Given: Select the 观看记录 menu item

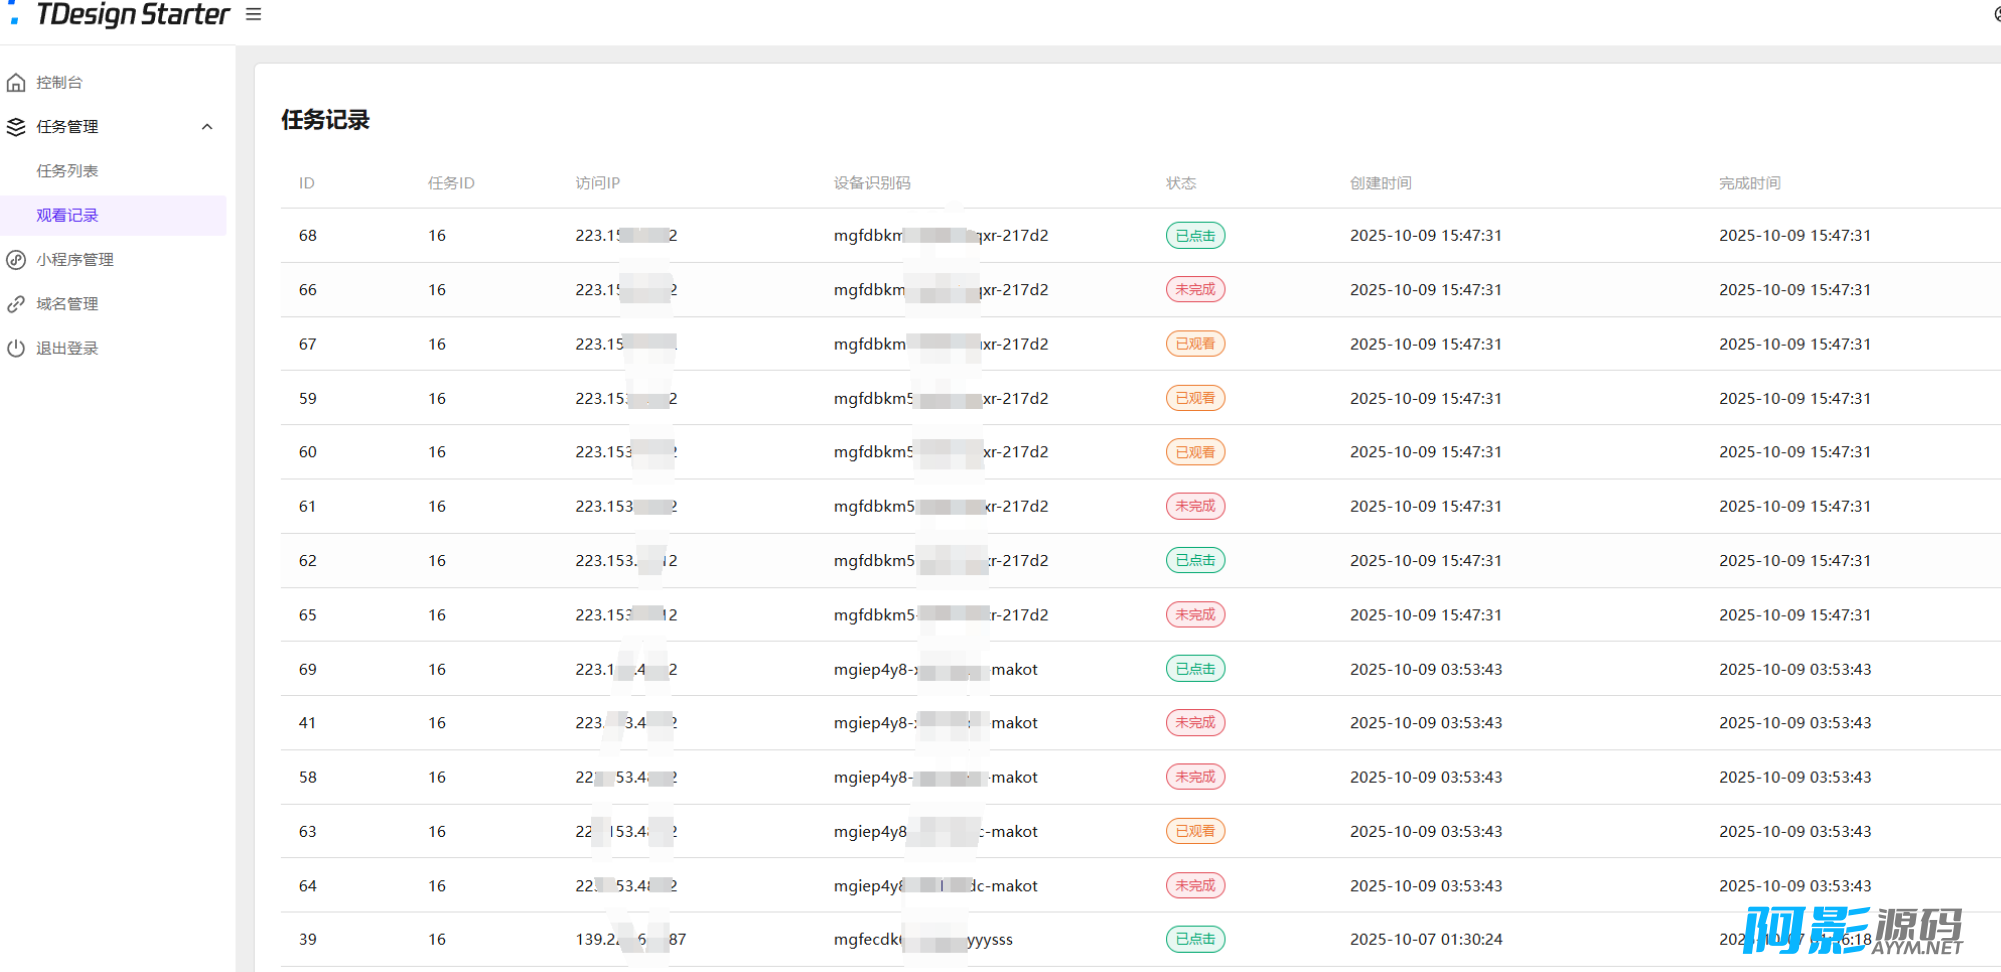Looking at the screenshot, I should pyautogui.click(x=67, y=215).
